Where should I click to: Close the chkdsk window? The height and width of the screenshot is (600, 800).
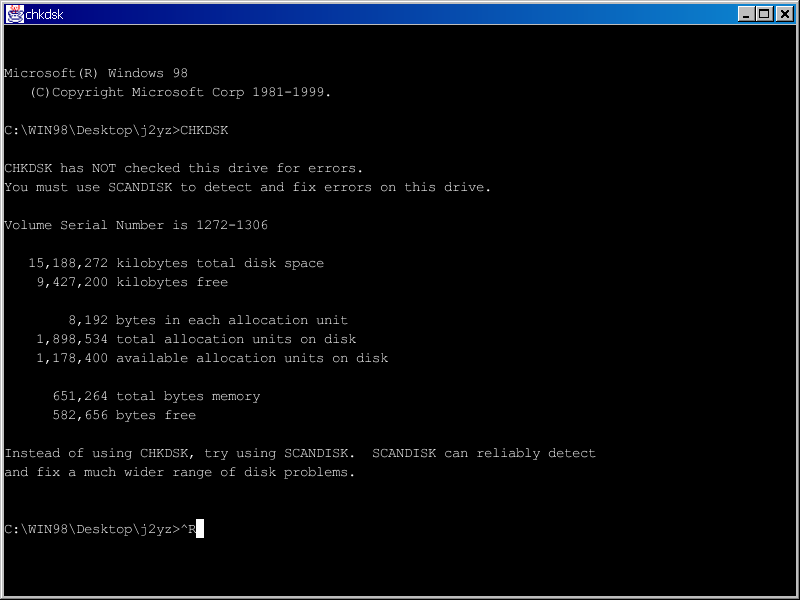pyautogui.click(x=783, y=13)
